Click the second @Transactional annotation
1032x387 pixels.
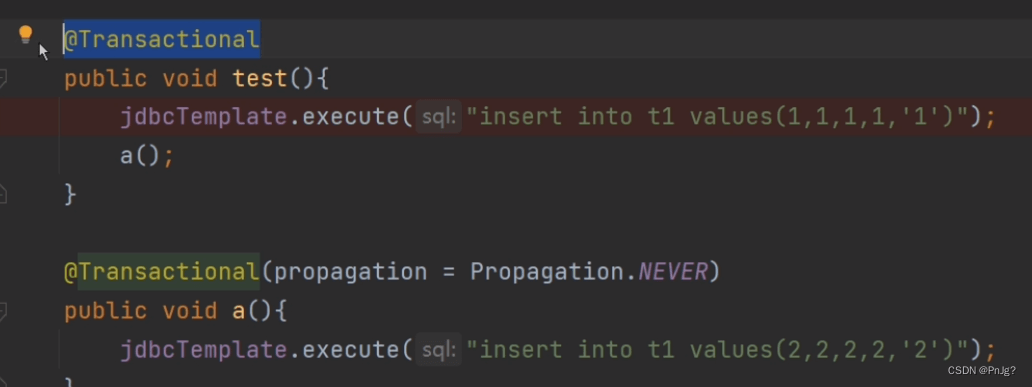162,271
